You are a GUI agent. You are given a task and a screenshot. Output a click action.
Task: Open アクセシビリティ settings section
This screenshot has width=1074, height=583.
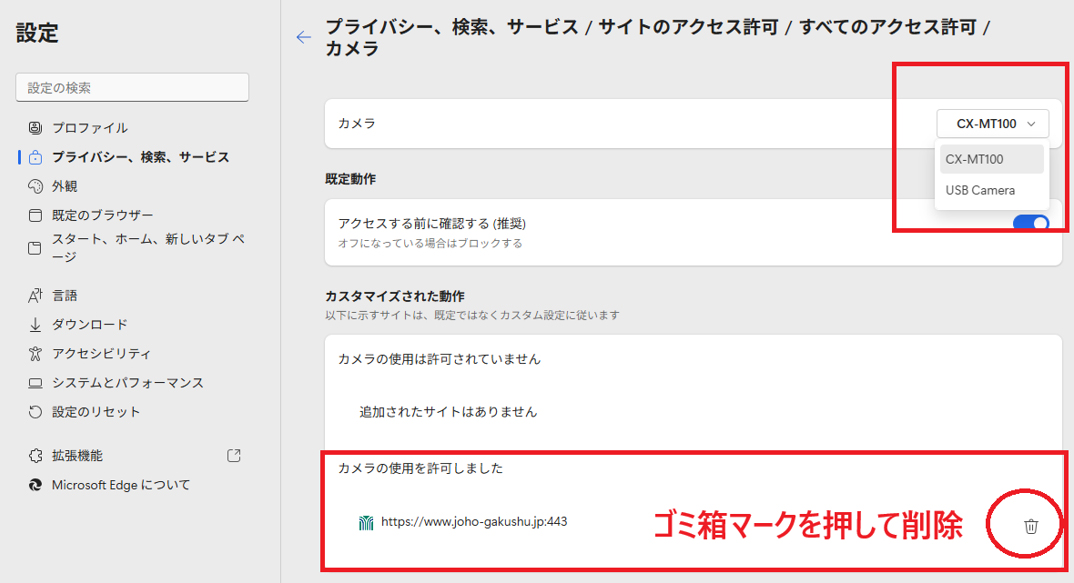(x=101, y=353)
